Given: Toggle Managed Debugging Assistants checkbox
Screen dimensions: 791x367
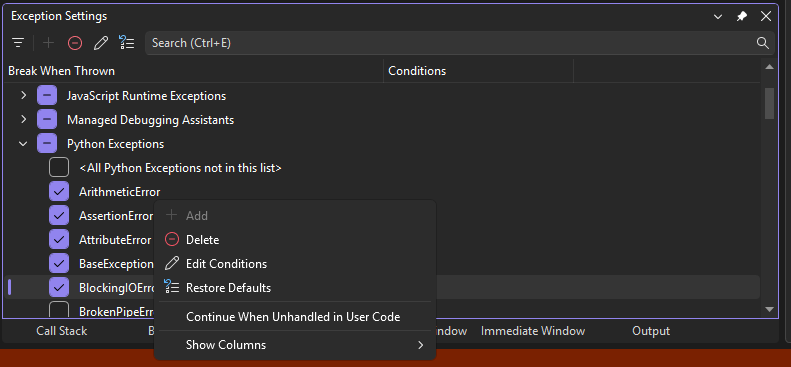Looking at the screenshot, I should [x=47, y=119].
